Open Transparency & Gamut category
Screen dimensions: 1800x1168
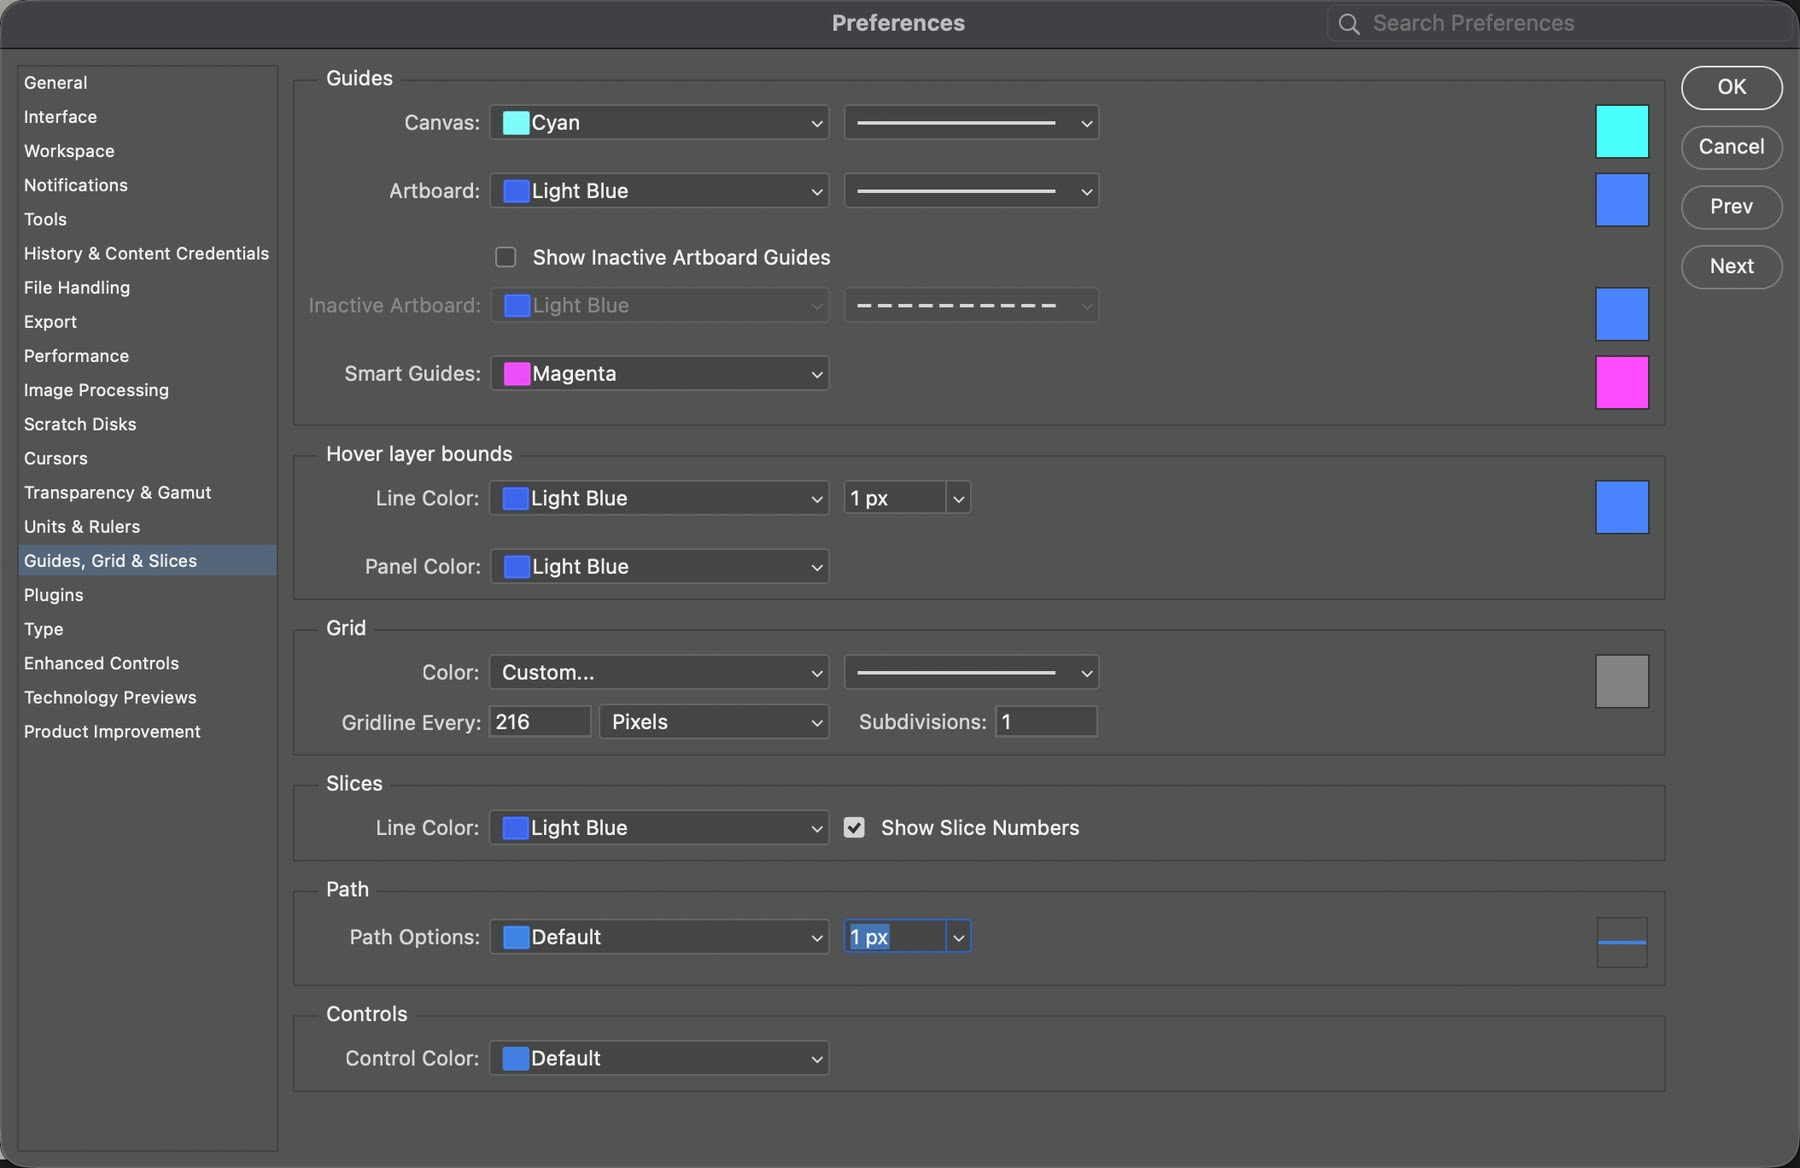147,493
